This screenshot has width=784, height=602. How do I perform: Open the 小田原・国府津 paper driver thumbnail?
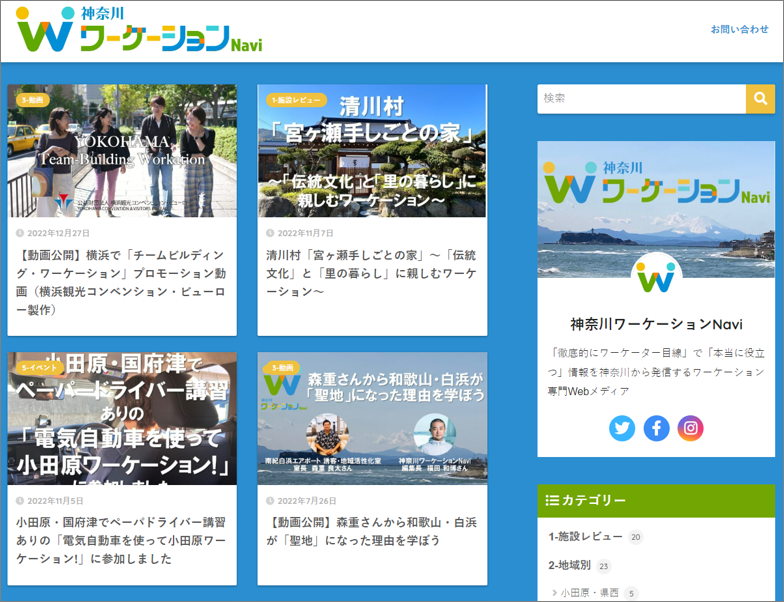pyautogui.click(x=122, y=418)
